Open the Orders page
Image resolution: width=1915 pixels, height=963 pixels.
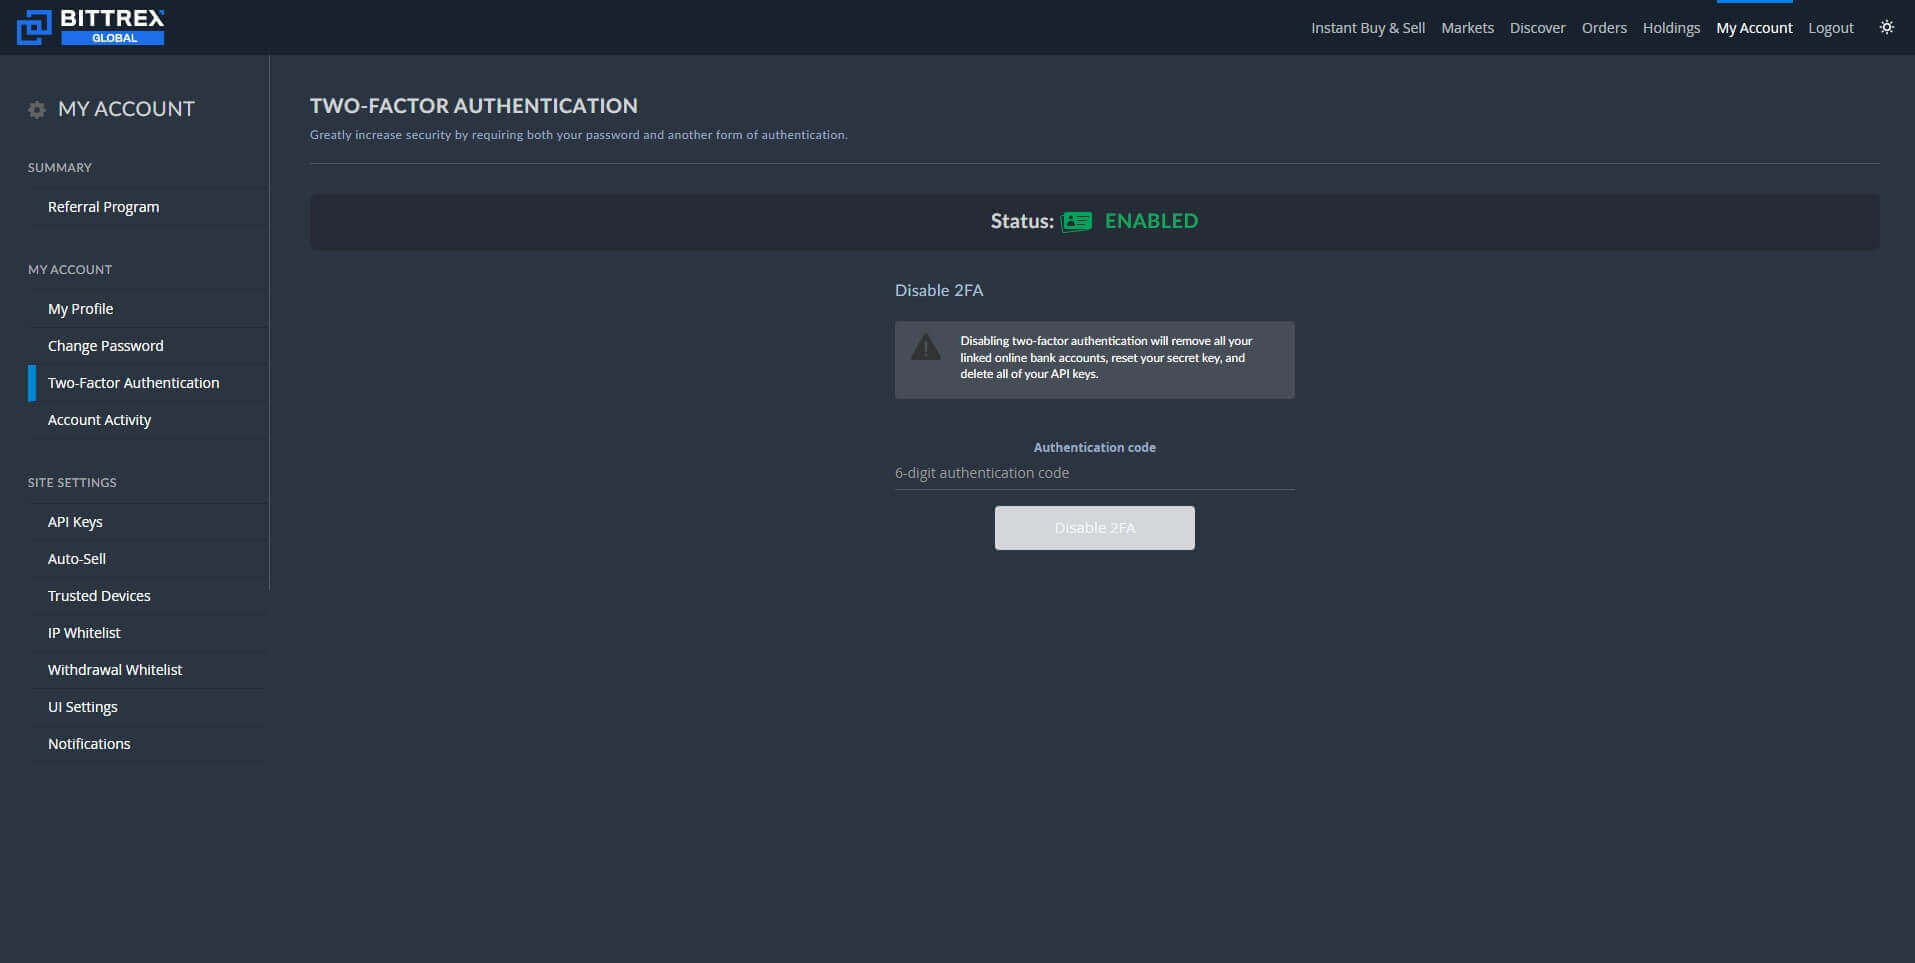[x=1604, y=28]
